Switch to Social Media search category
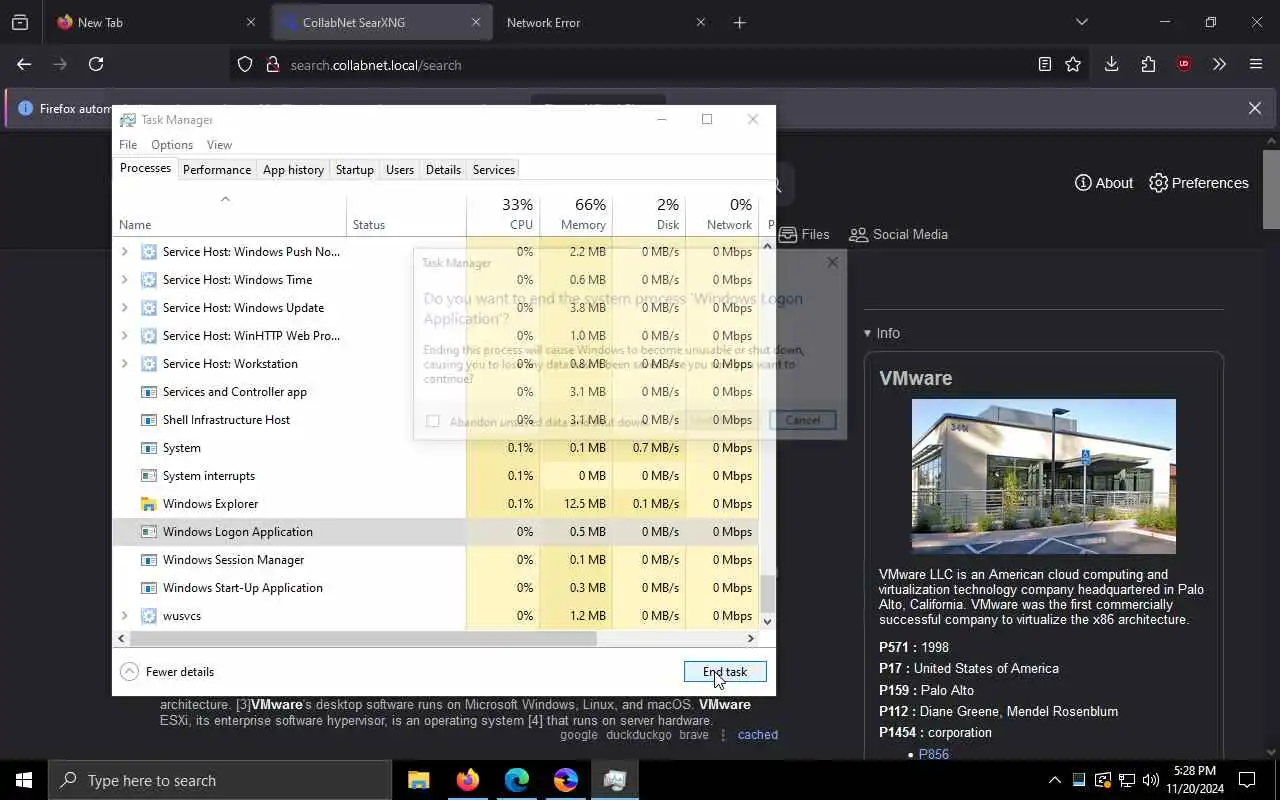1280x800 pixels. click(x=898, y=234)
